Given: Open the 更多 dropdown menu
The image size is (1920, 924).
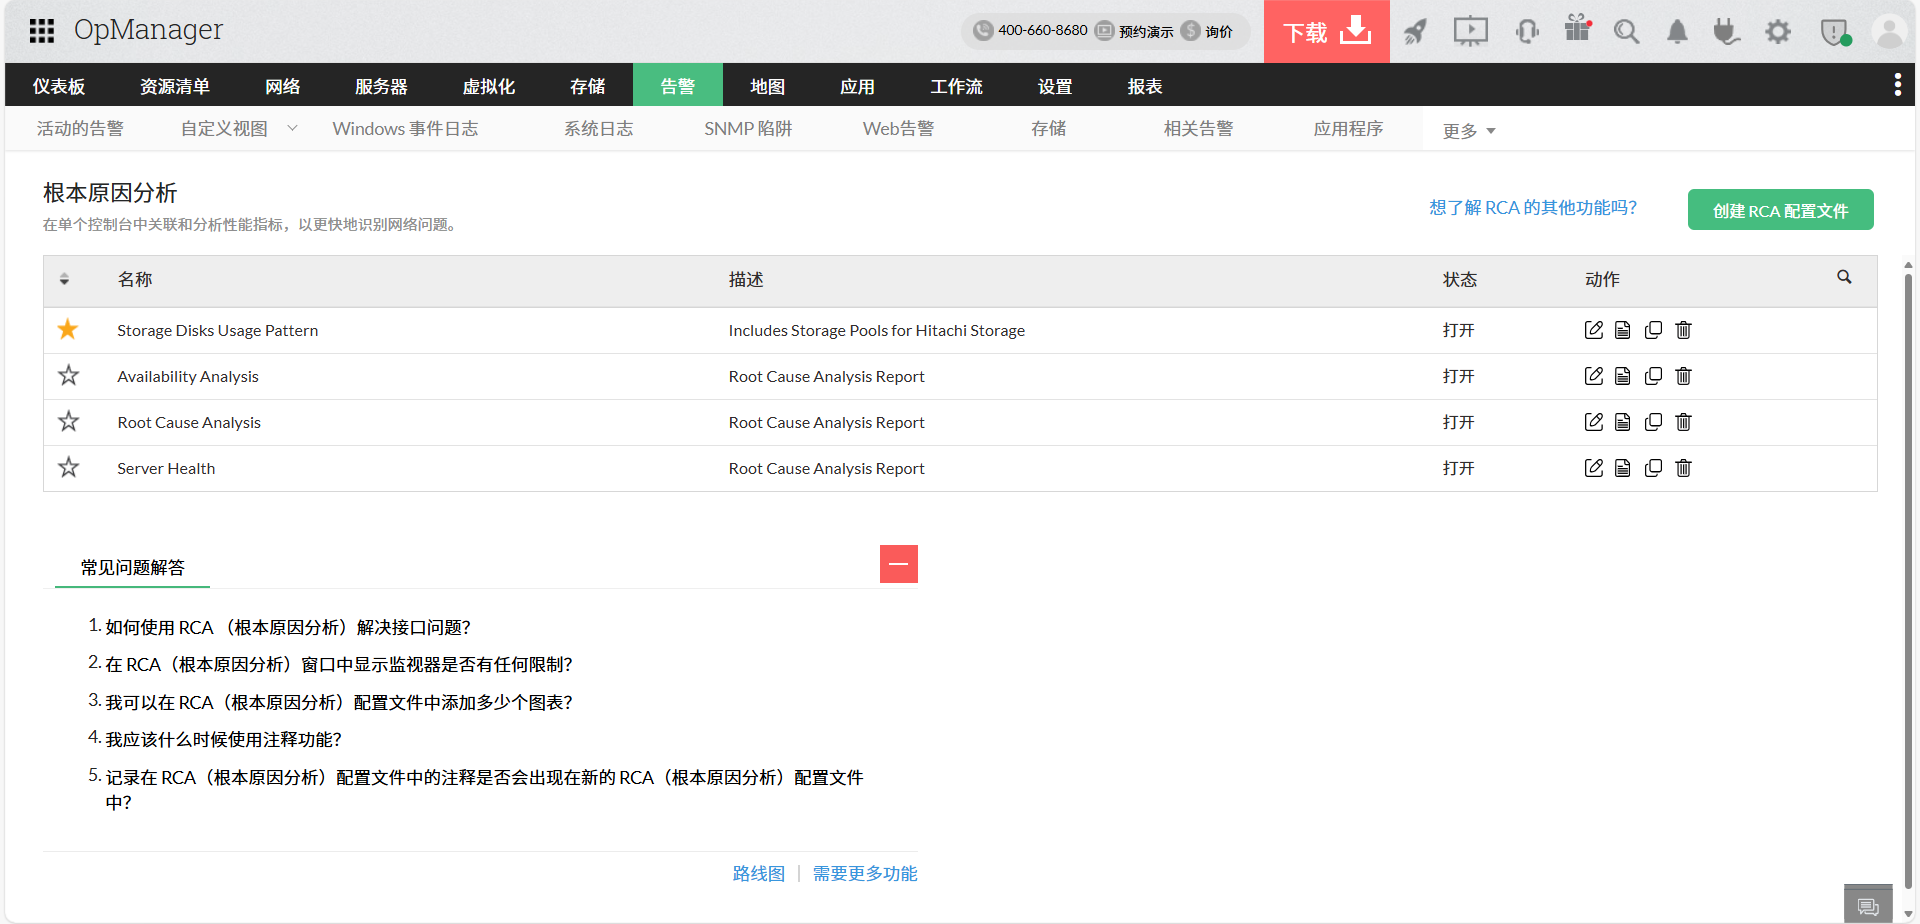Looking at the screenshot, I should (1468, 130).
